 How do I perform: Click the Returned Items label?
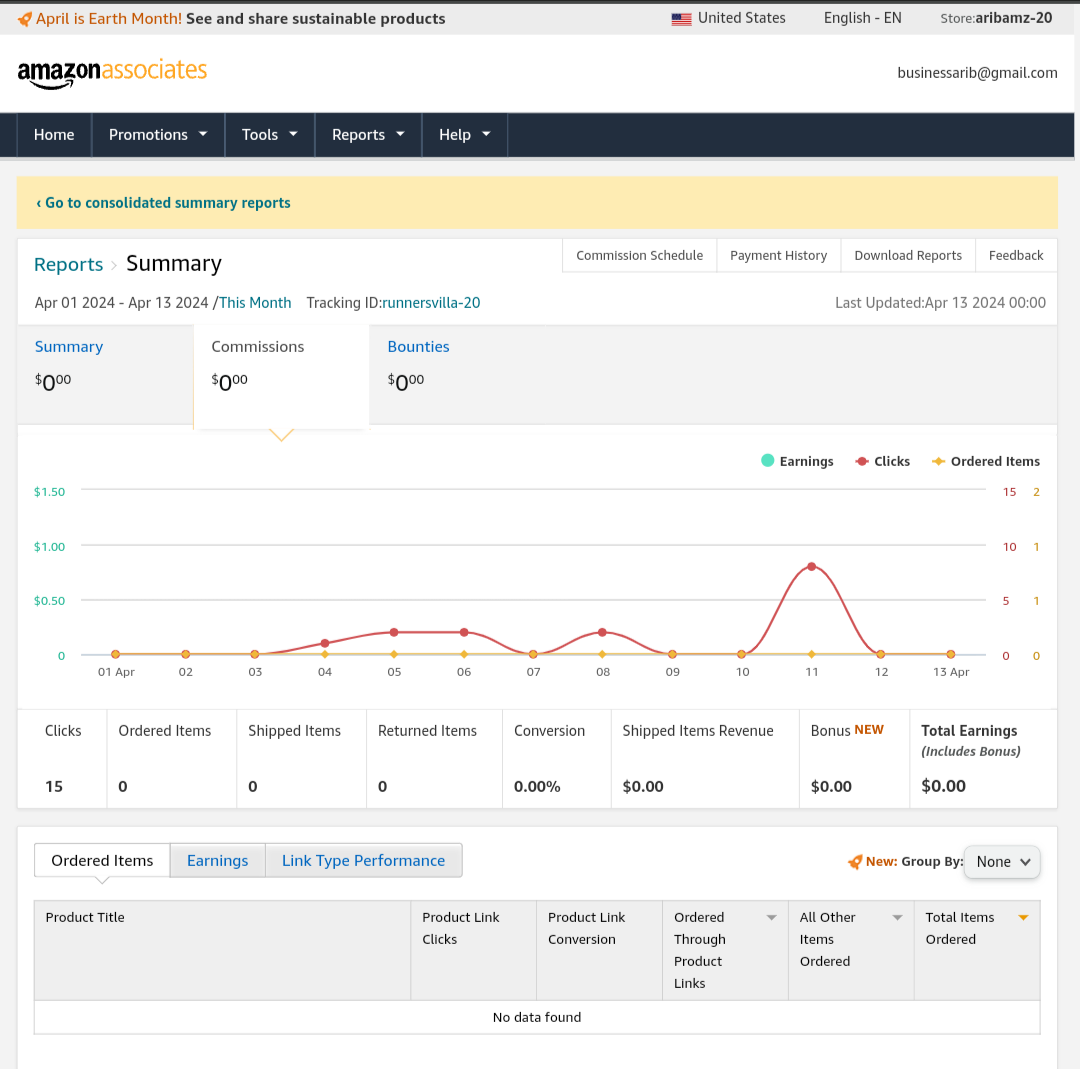[x=427, y=731]
